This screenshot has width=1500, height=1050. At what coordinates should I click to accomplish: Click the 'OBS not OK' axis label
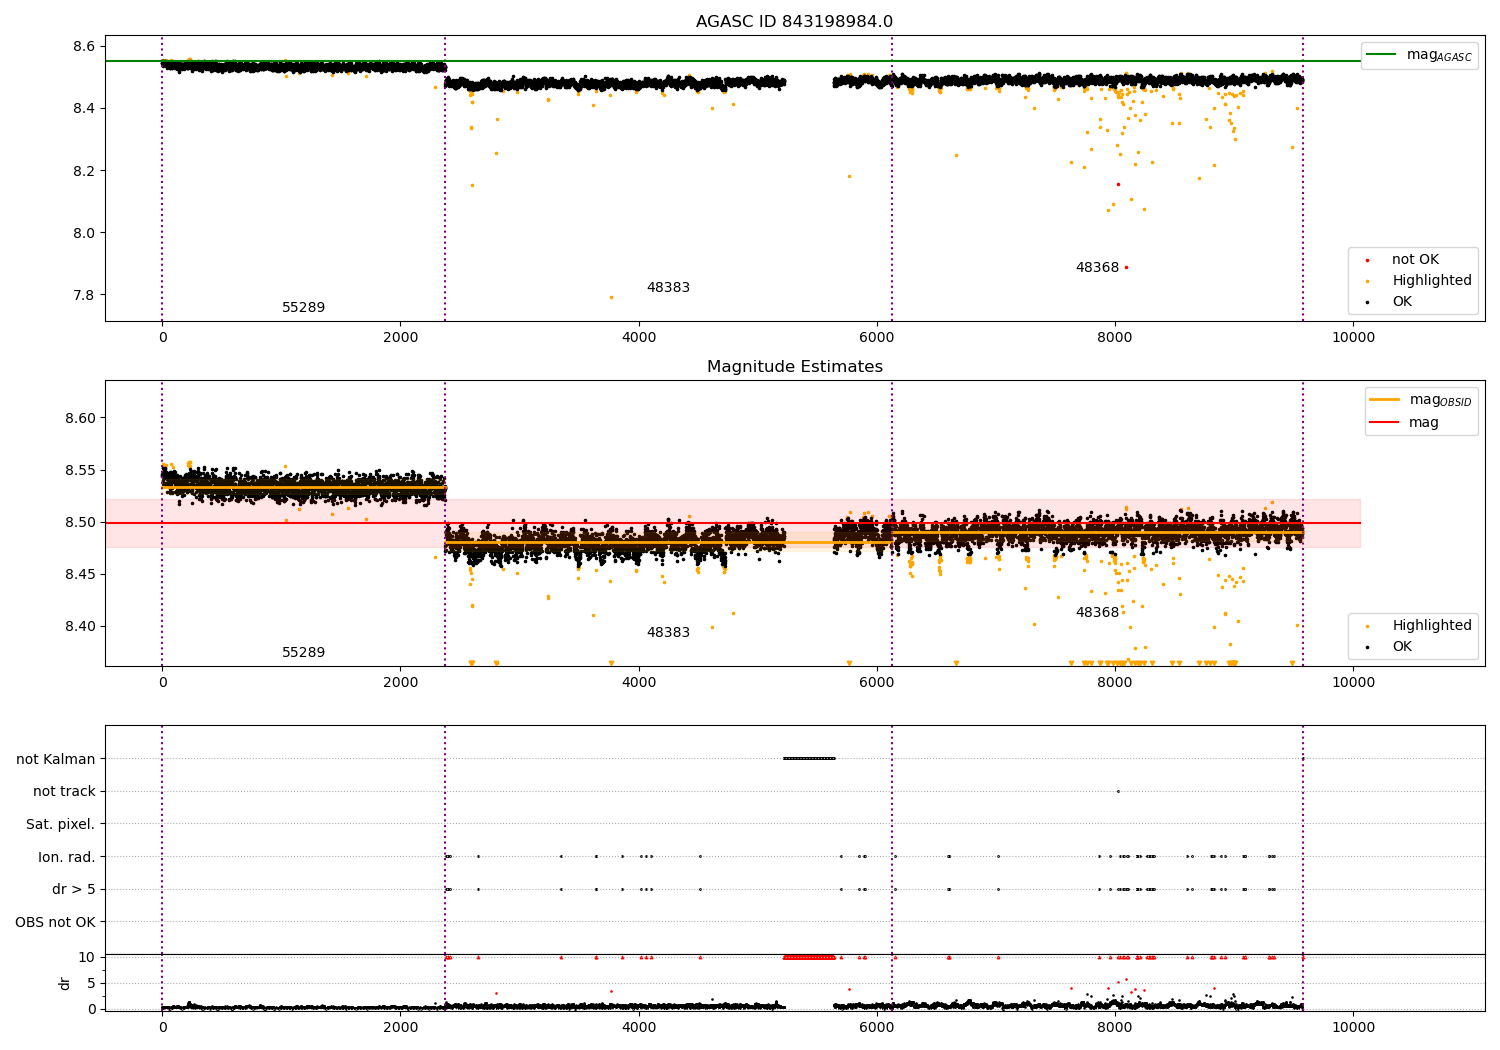pos(56,922)
